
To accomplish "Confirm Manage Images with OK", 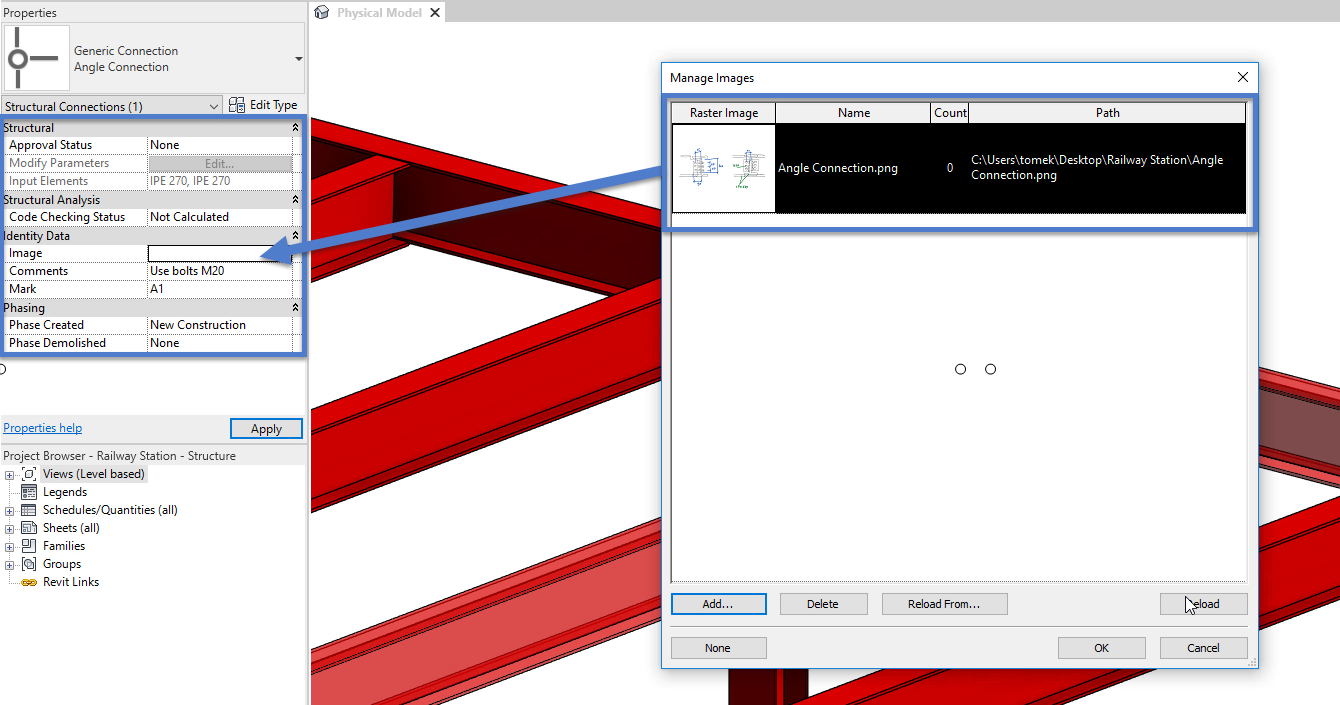I will 1101,648.
